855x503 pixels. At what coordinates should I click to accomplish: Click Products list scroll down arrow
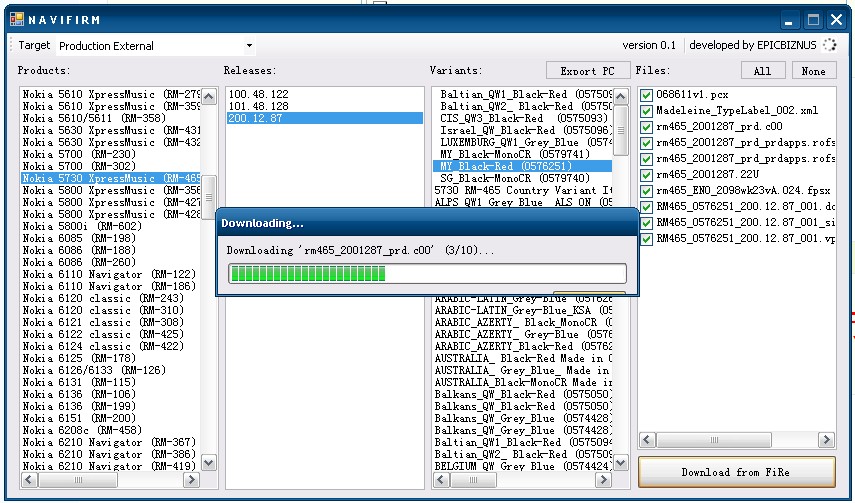(209, 463)
